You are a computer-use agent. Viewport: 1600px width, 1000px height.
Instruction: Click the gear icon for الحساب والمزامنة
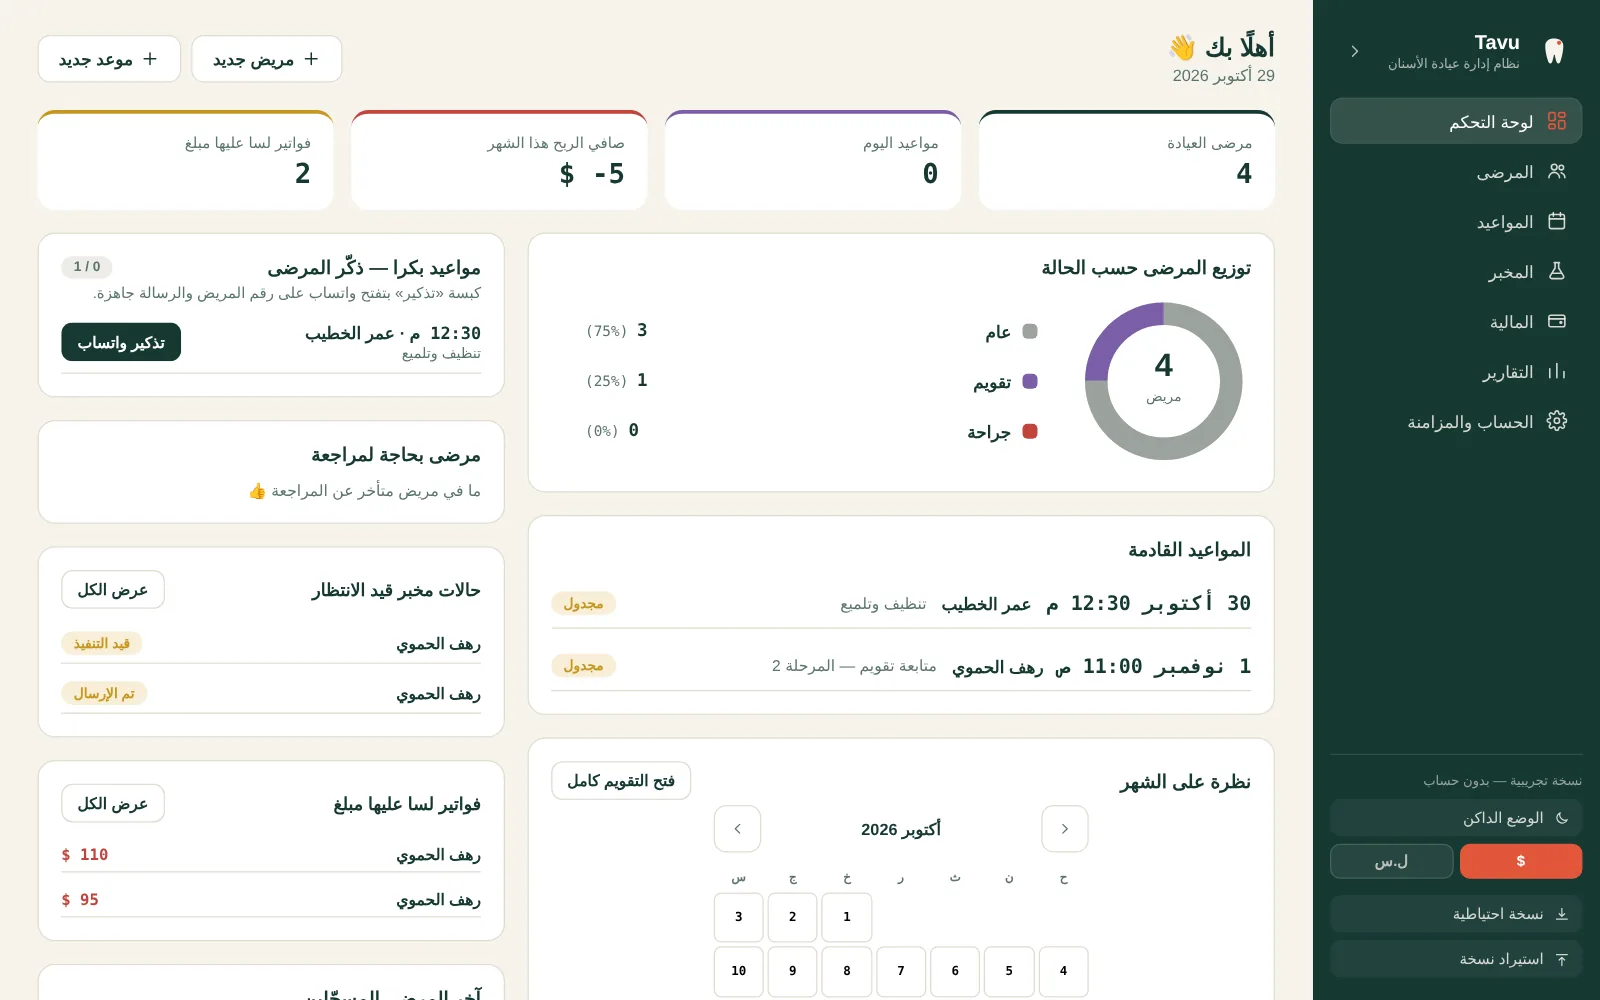[x=1556, y=421]
